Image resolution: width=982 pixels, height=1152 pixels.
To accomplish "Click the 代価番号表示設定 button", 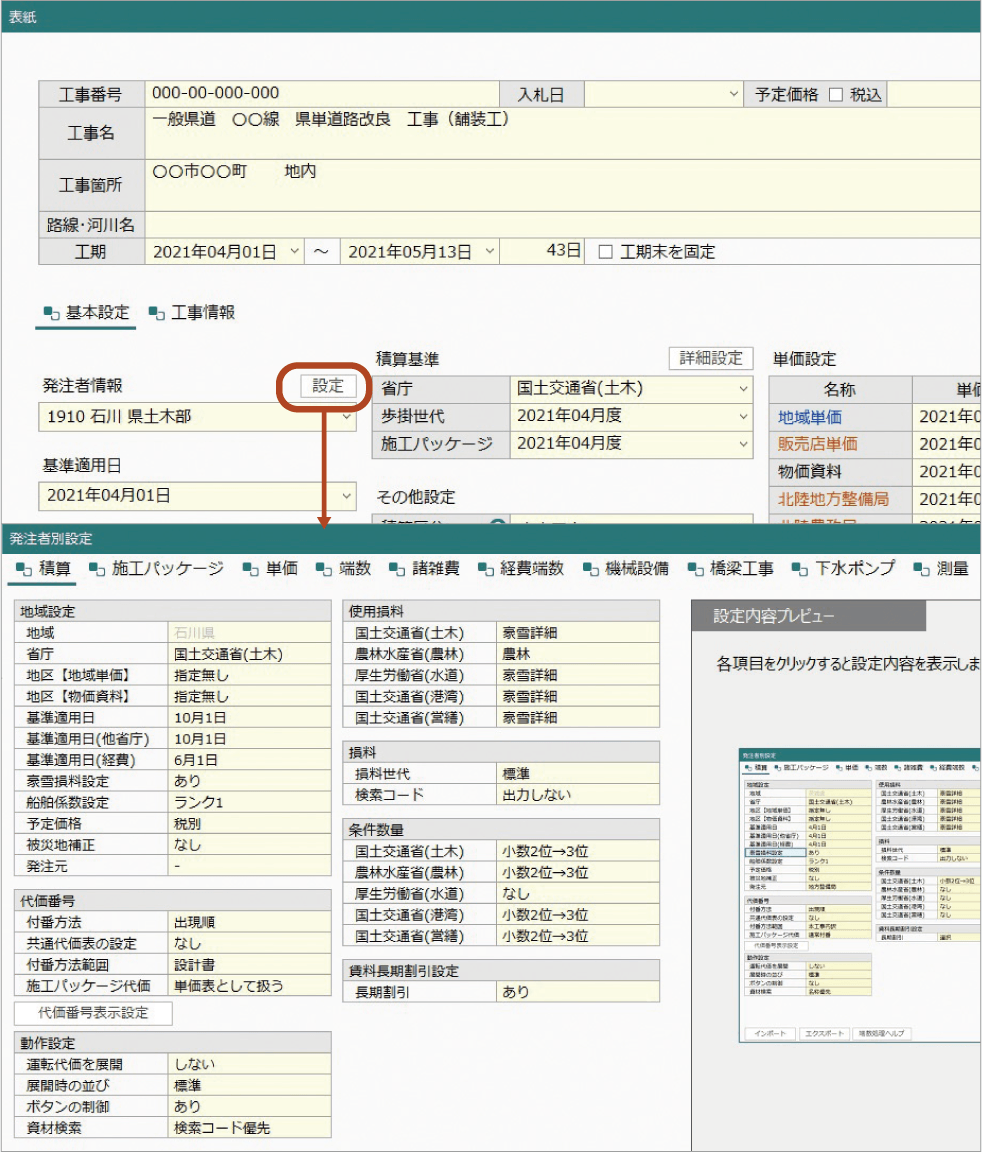I will 93,1013.
